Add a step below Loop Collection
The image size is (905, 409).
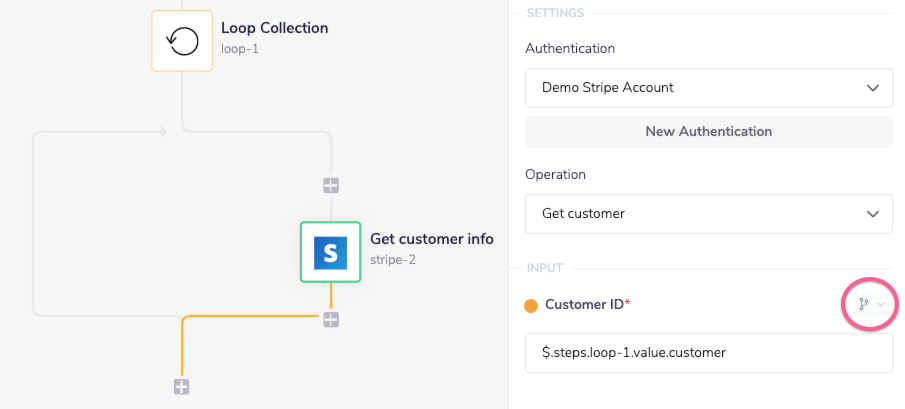[331, 185]
